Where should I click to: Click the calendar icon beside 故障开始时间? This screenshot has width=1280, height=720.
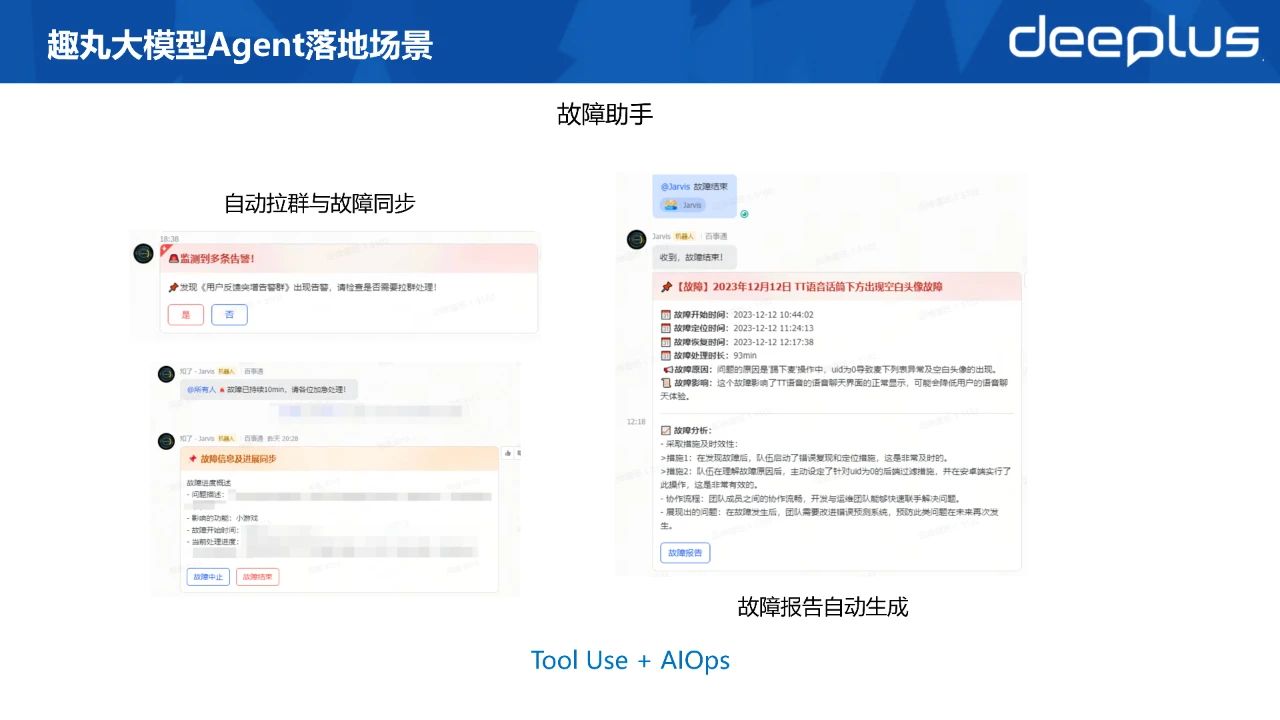coord(666,314)
